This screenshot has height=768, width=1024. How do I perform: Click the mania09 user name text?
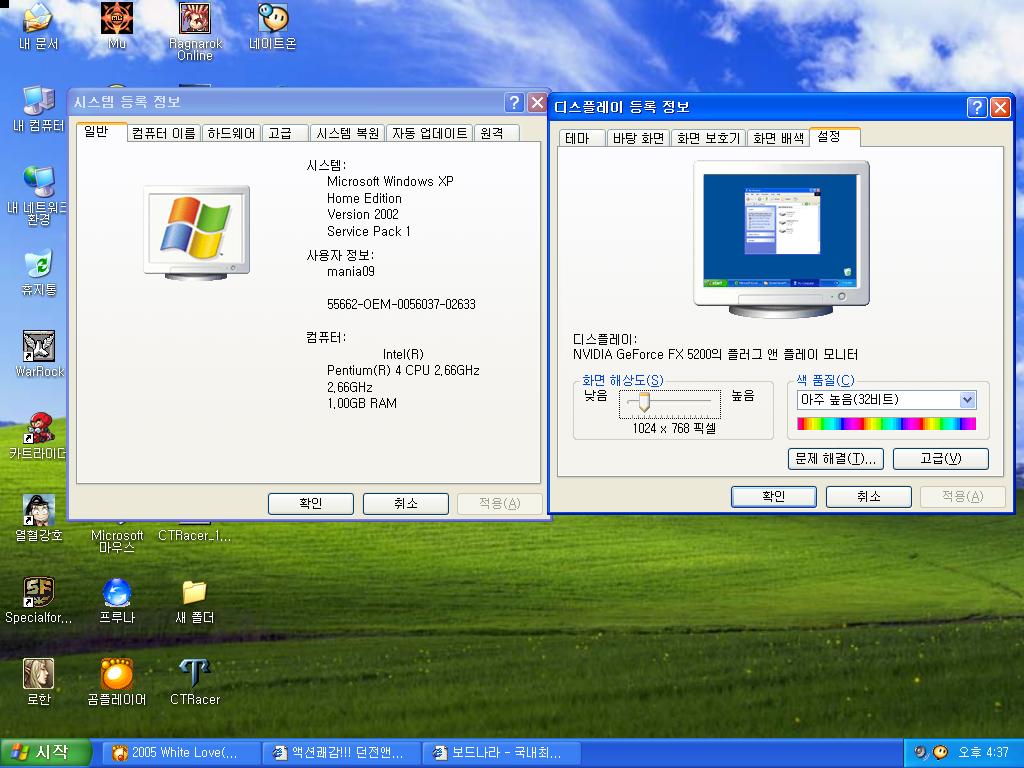(x=351, y=272)
